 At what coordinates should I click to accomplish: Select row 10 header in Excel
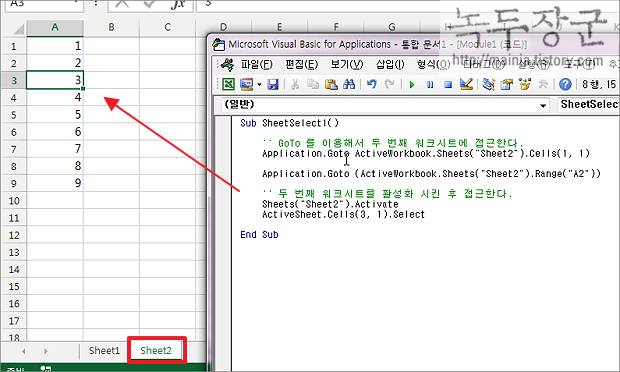[14, 201]
